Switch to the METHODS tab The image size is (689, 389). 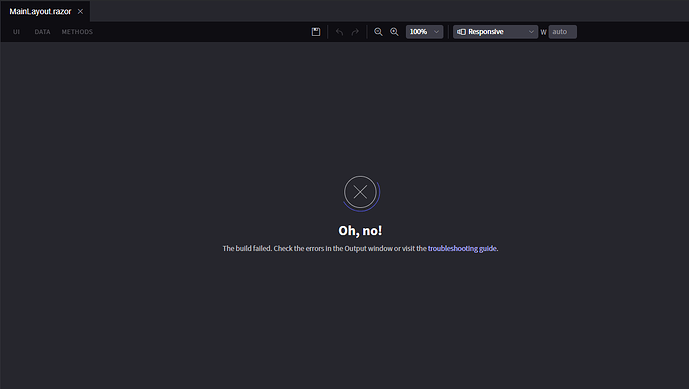click(x=77, y=32)
